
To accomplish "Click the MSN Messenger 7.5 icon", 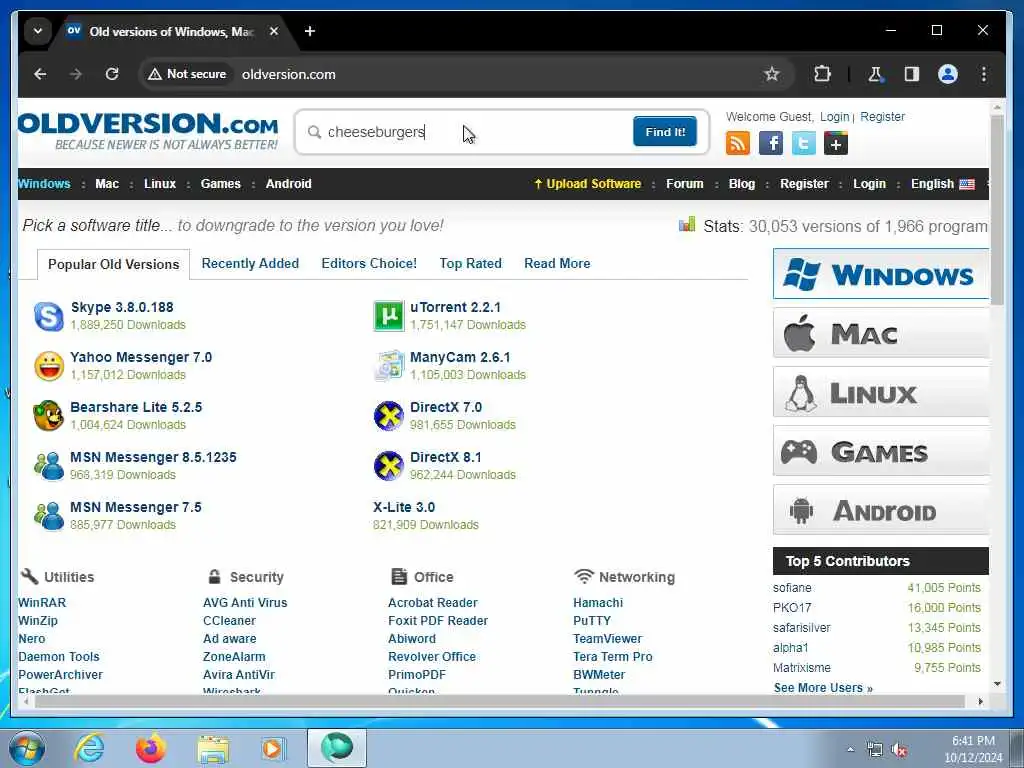I will point(49,516).
